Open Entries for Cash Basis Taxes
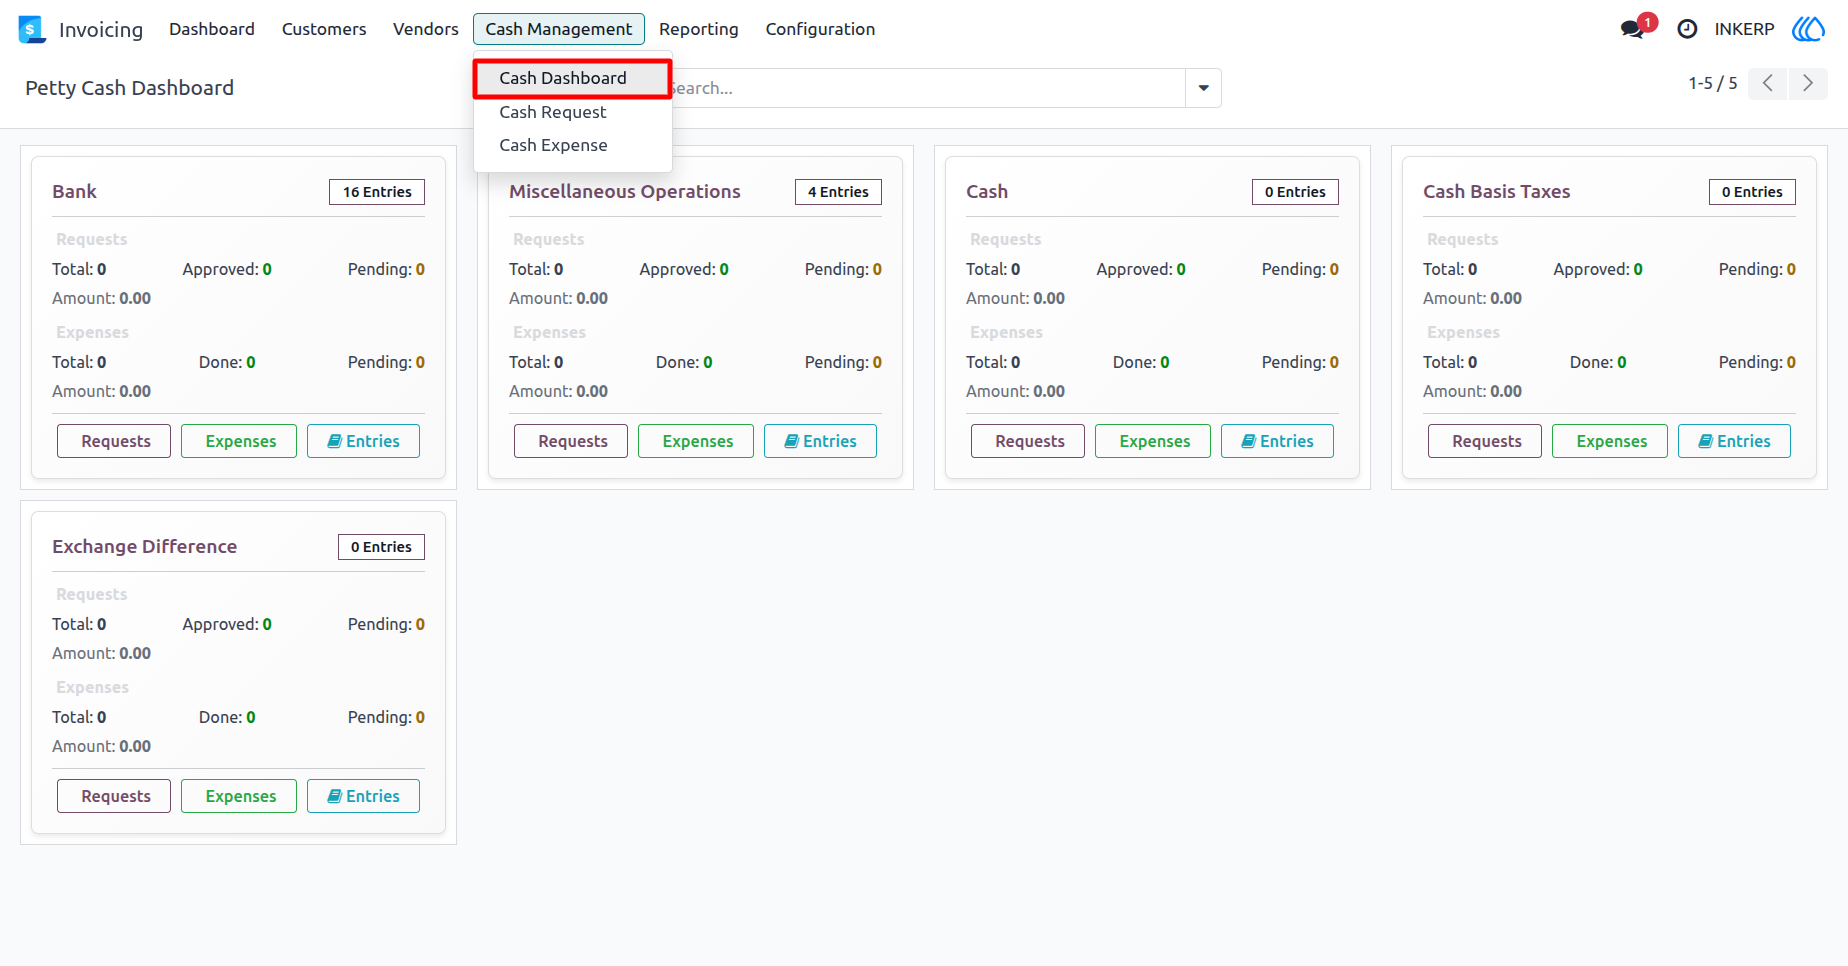This screenshot has width=1848, height=966. 1734,441
